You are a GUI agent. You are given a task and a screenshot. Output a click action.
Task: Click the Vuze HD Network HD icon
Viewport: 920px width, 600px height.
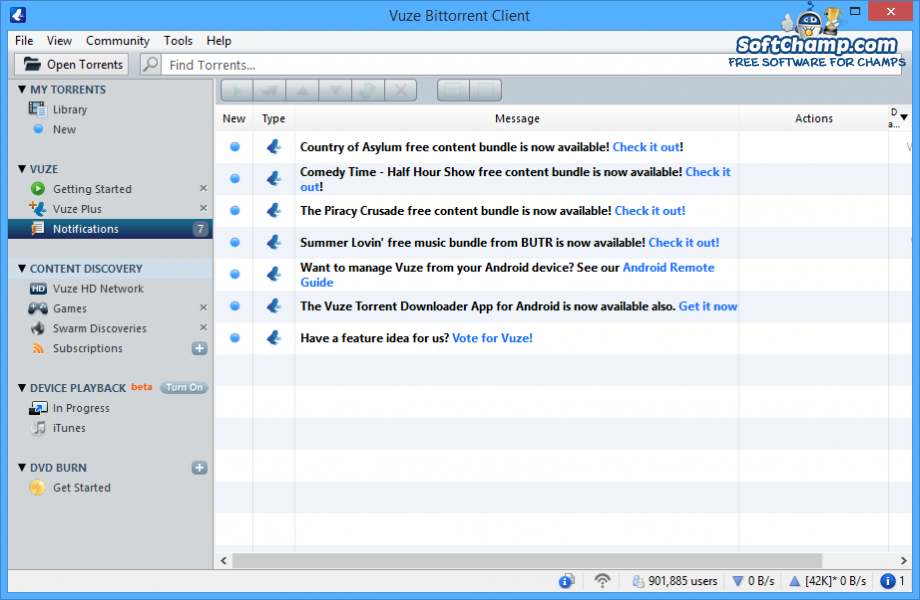[38, 289]
